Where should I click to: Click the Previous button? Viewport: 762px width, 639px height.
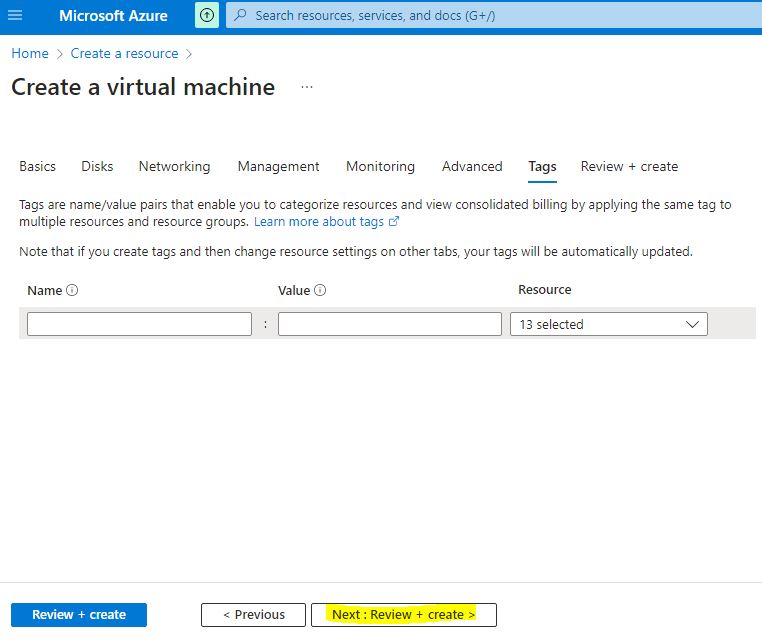coord(253,615)
